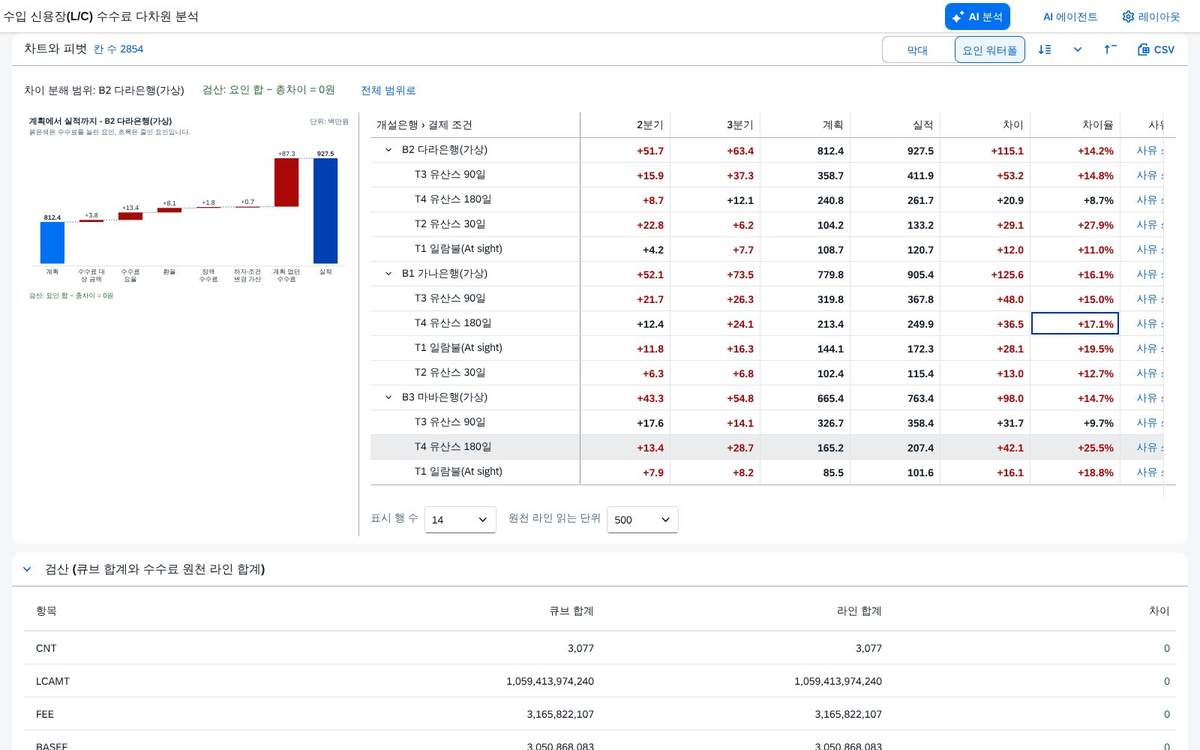This screenshot has width=1200, height=750.
Task: Click the 차트와 피벗 section title
Action: coord(54,49)
